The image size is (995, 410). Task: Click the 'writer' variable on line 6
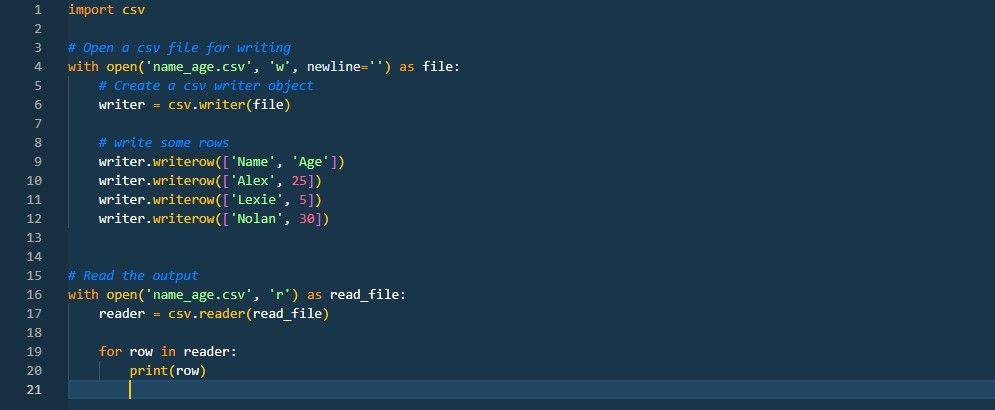click(122, 105)
